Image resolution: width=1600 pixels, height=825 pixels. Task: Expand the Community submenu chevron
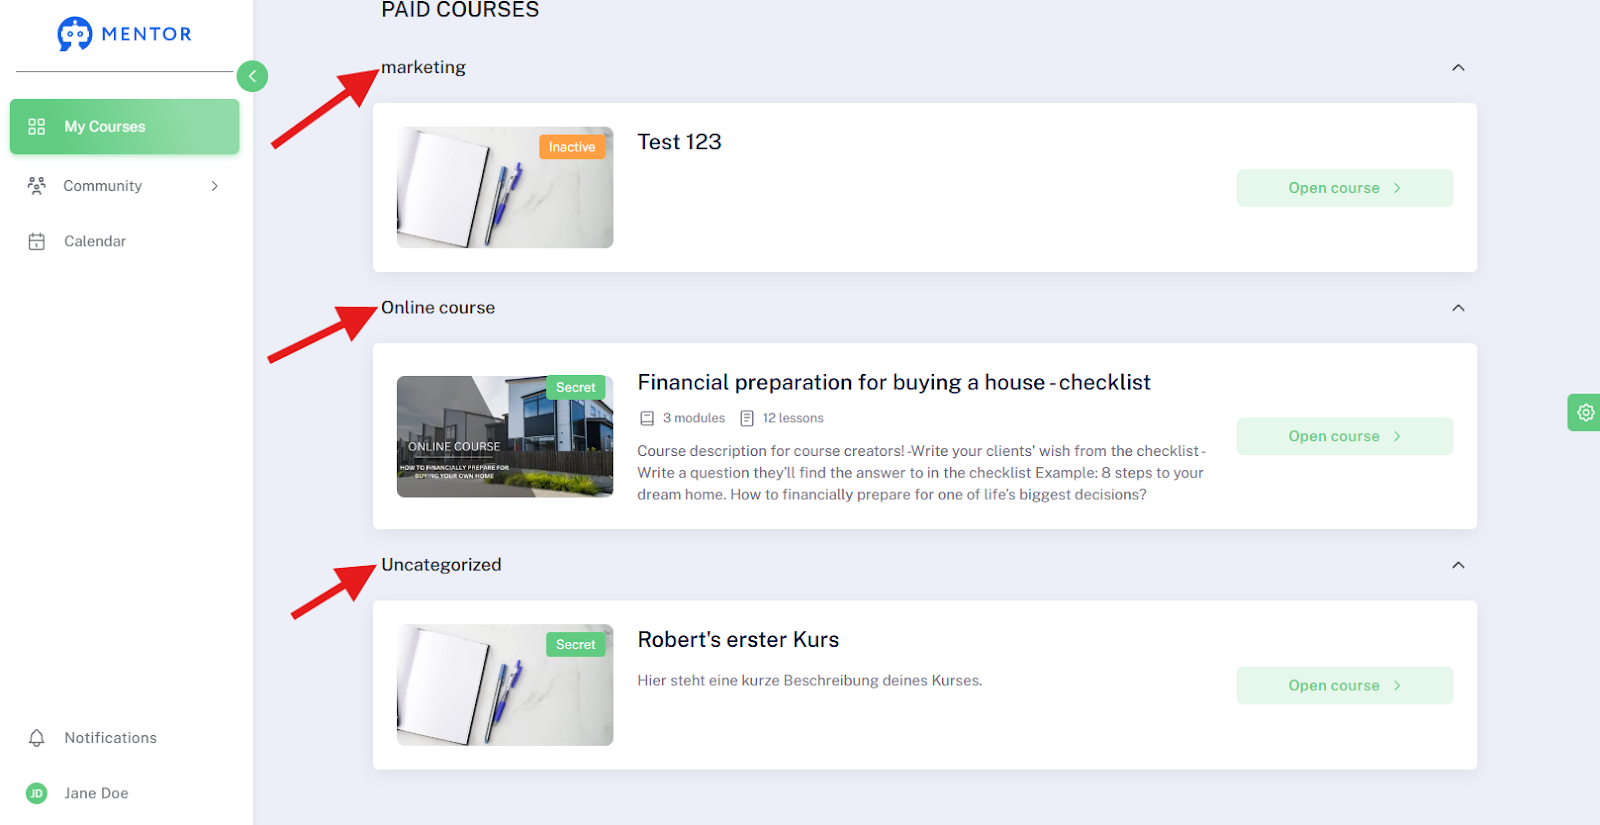pos(214,186)
